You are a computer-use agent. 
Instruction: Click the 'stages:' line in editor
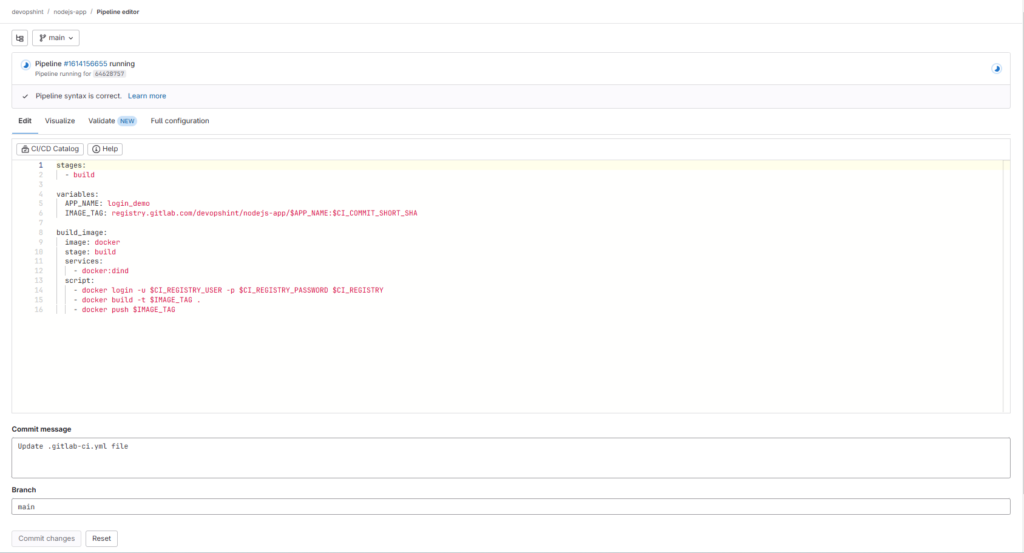pos(71,165)
